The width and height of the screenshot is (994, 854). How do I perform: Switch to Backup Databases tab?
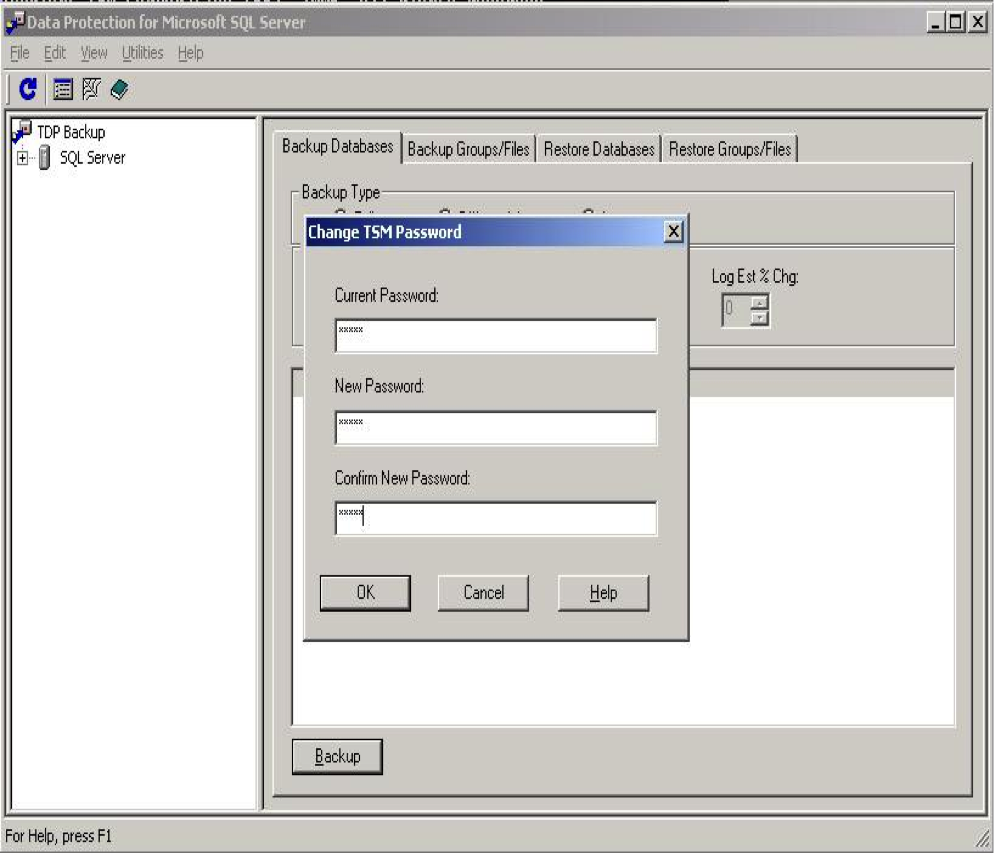click(x=337, y=146)
